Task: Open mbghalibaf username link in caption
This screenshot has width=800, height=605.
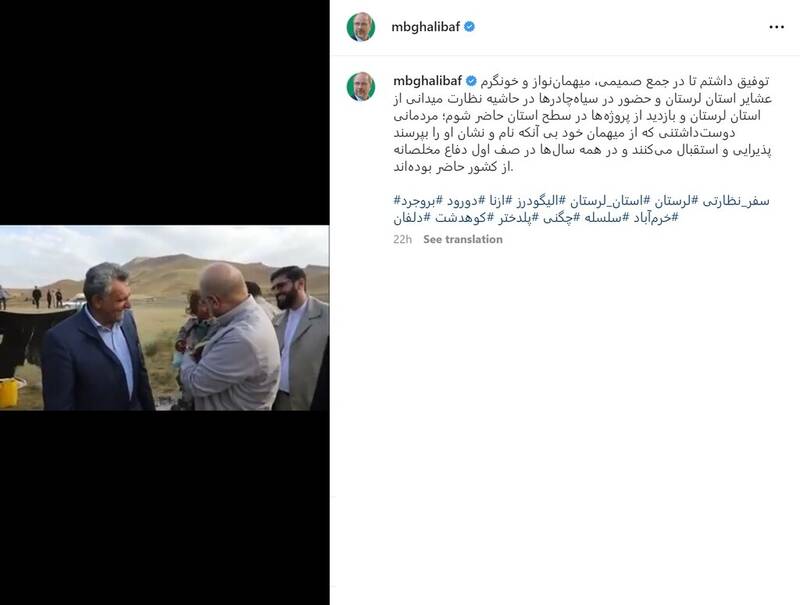Action: [x=428, y=81]
